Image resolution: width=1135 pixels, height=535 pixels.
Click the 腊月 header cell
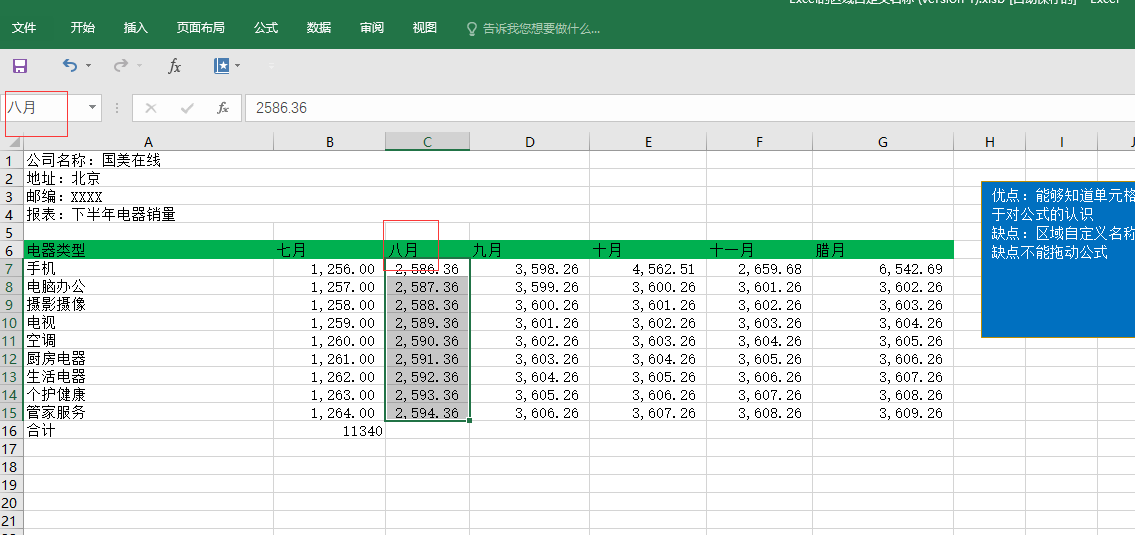pos(883,250)
